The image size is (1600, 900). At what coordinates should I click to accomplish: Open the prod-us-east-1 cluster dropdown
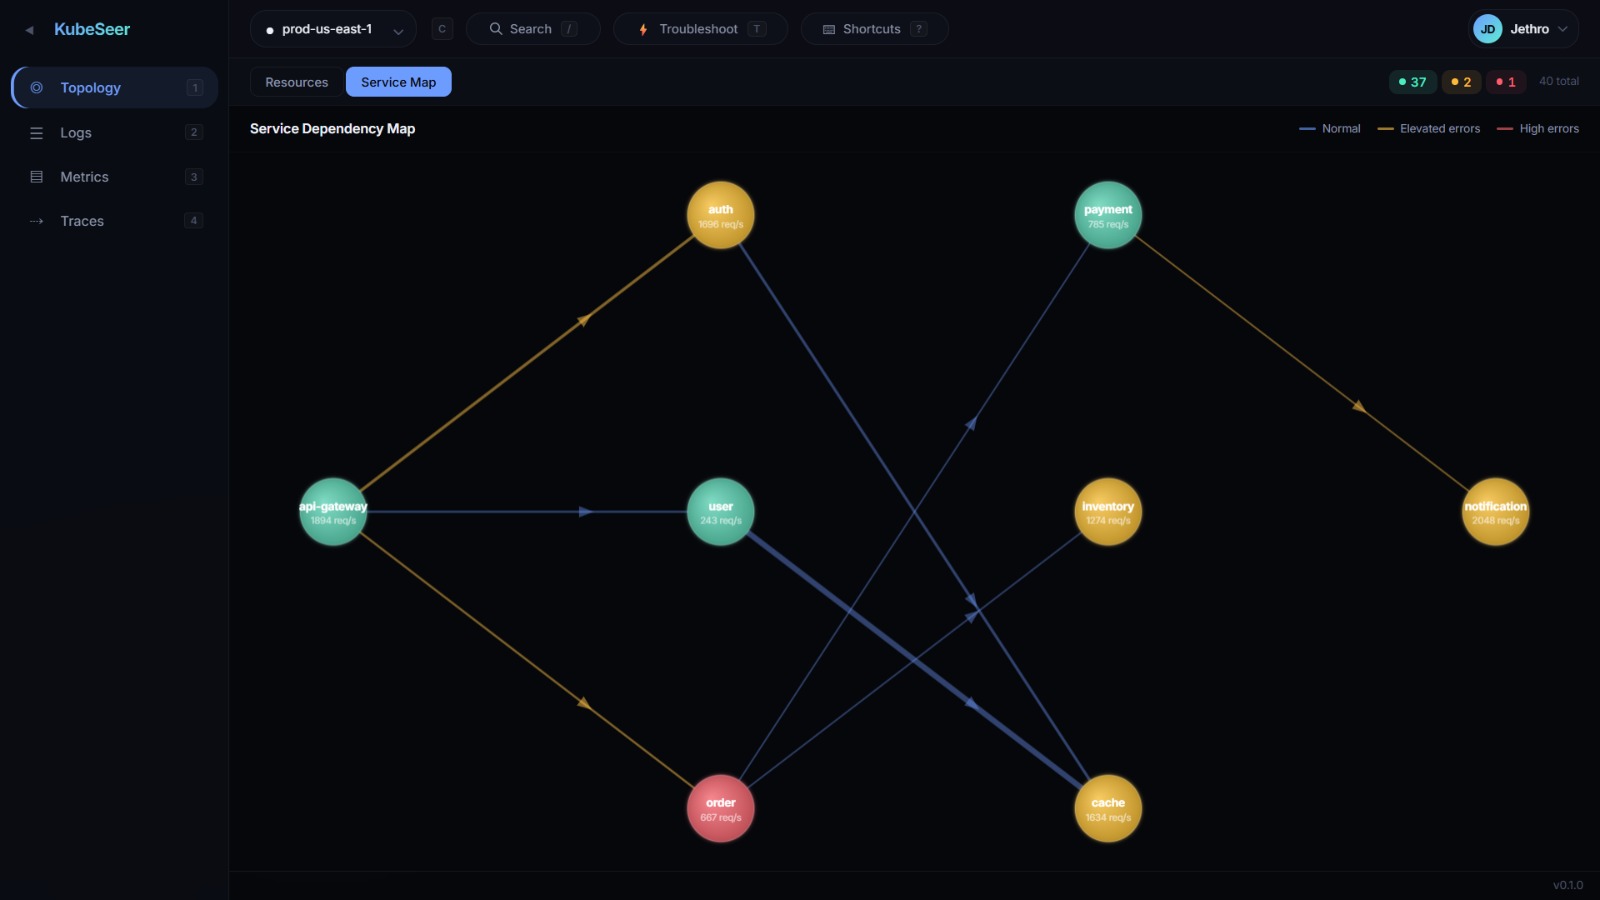pyautogui.click(x=333, y=29)
